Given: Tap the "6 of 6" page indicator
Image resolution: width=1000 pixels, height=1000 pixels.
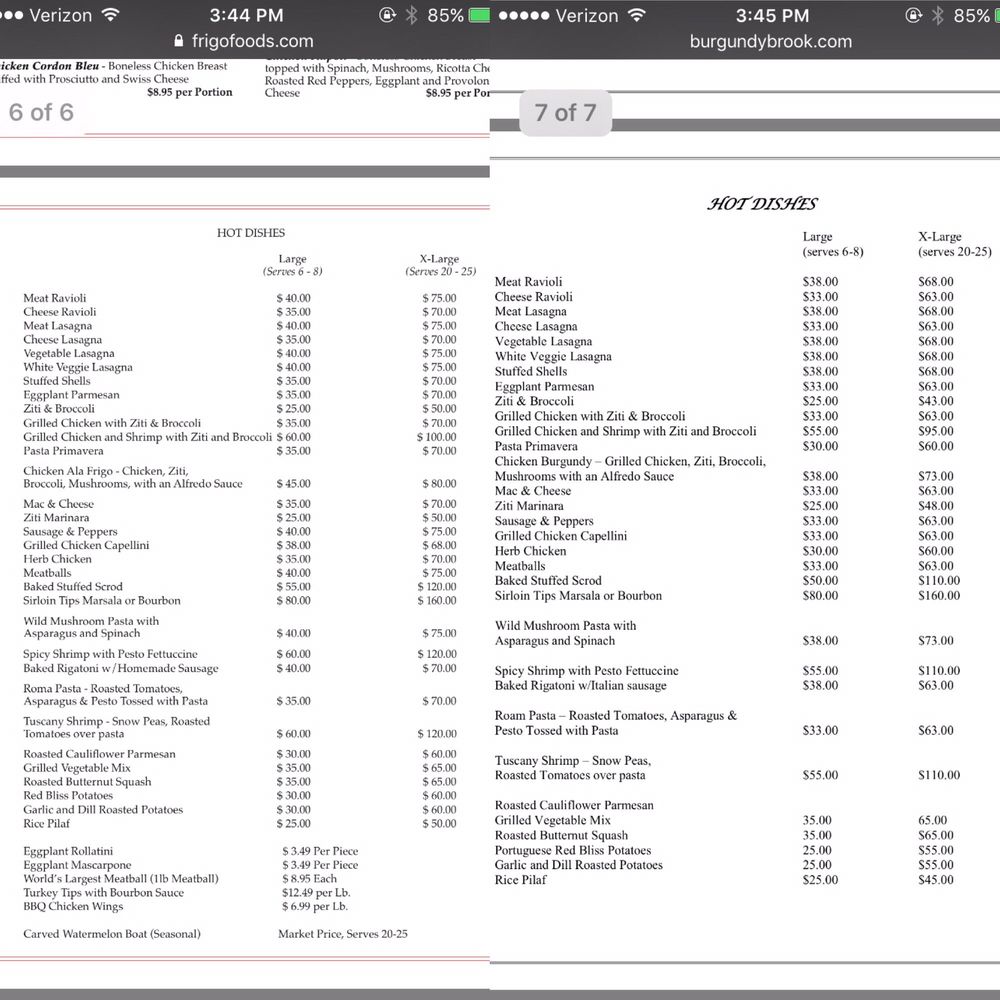Looking at the screenshot, I should pos(41,112).
